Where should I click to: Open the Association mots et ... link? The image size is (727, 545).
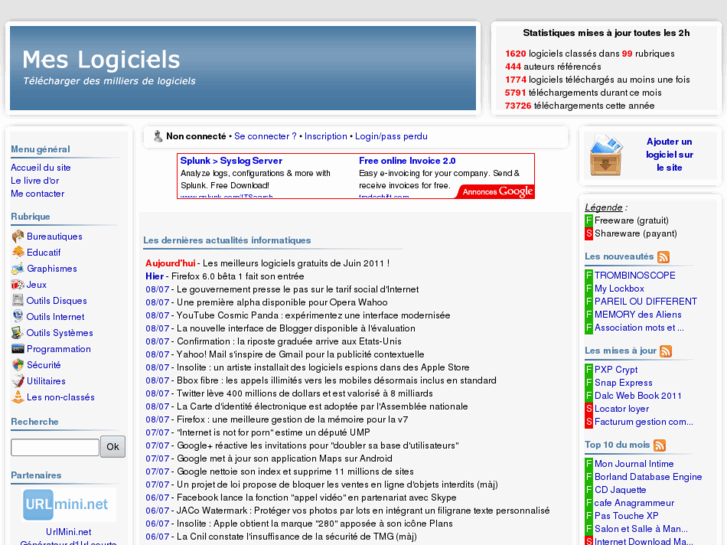tap(639, 327)
